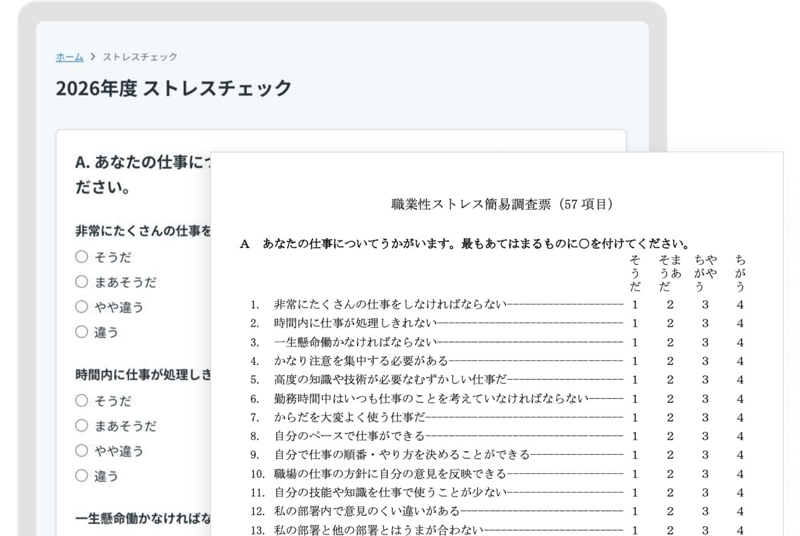Open the ホーム breadcrumb link

[69, 57]
